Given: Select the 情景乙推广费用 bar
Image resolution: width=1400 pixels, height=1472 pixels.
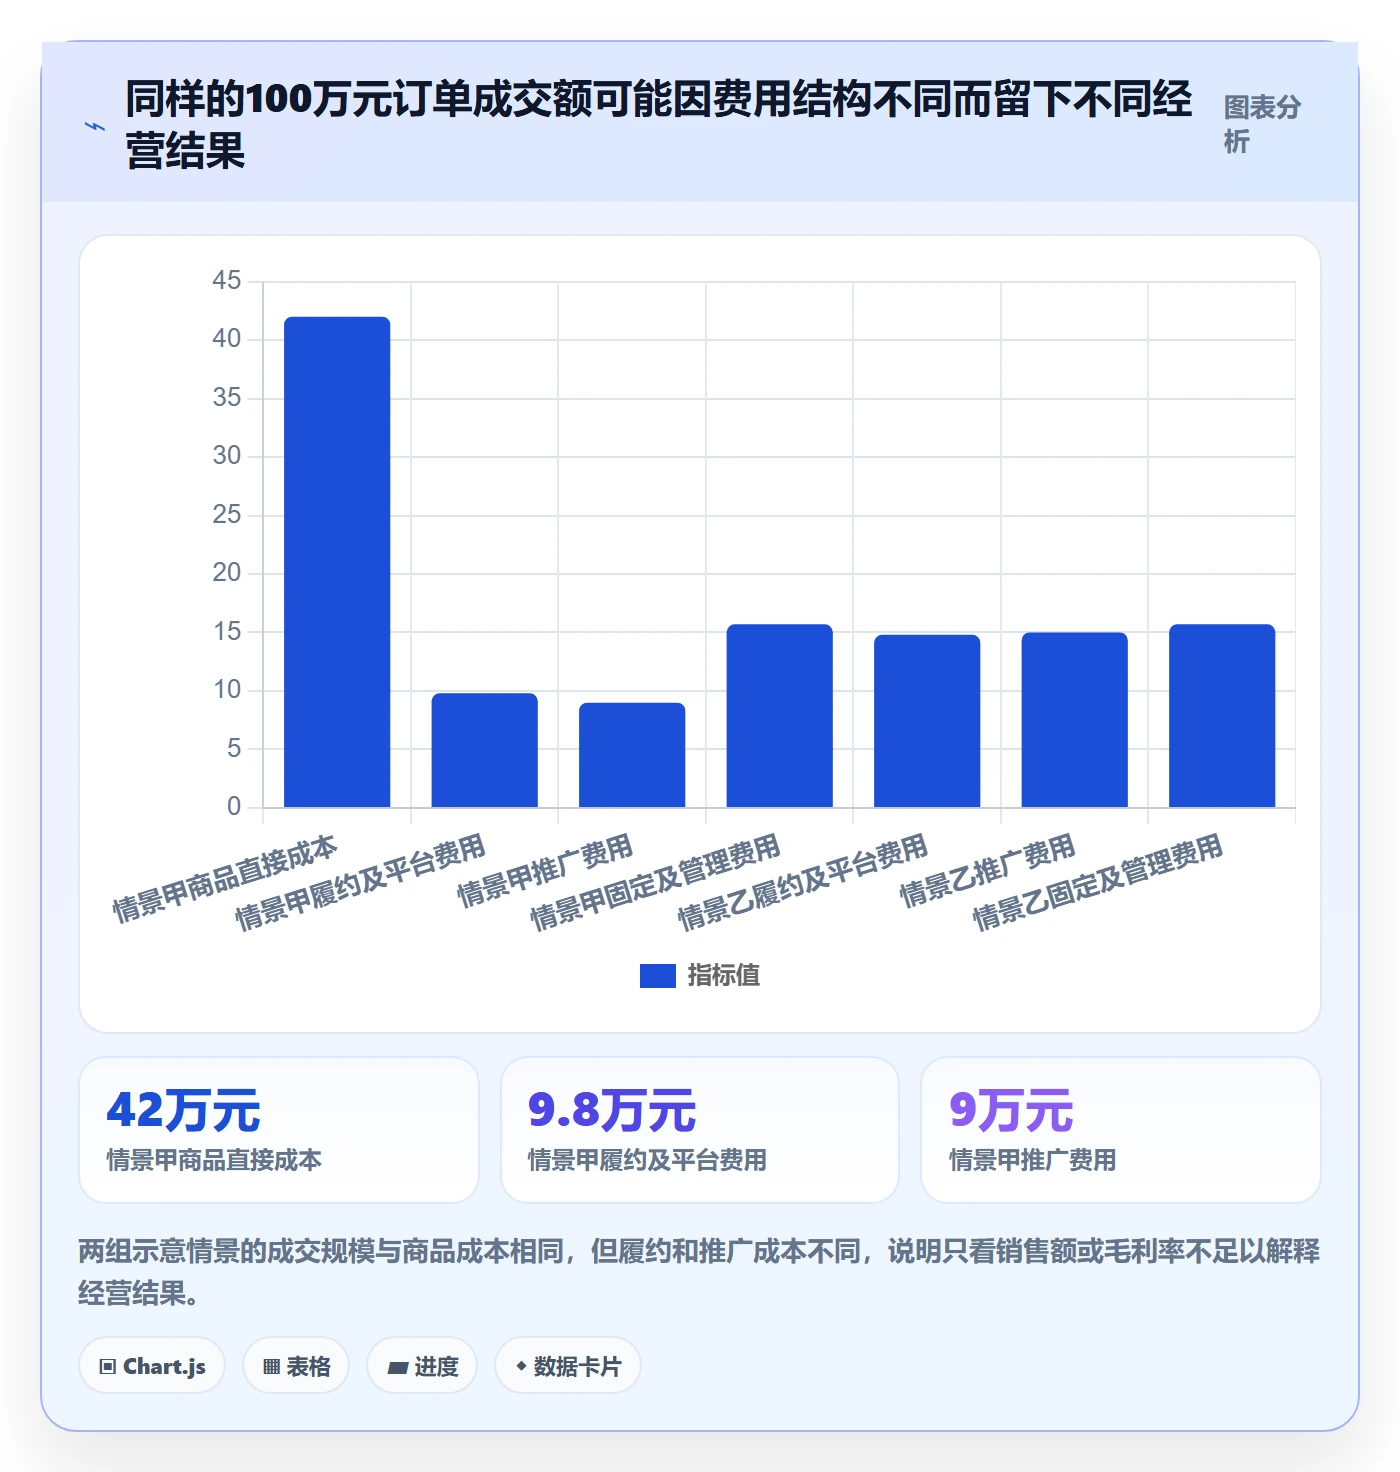Looking at the screenshot, I should 1075,720.
